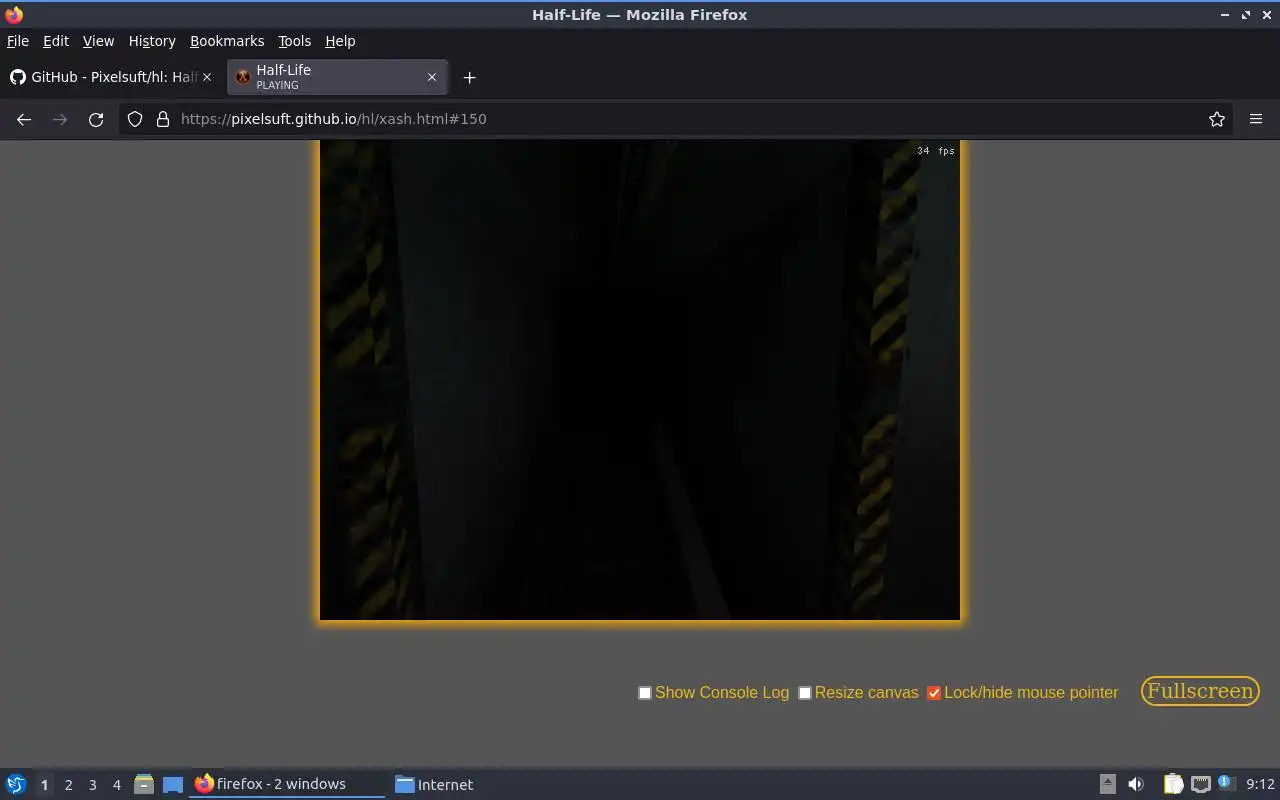
Task: Enable Show Console Log checkbox
Action: (x=645, y=693)
